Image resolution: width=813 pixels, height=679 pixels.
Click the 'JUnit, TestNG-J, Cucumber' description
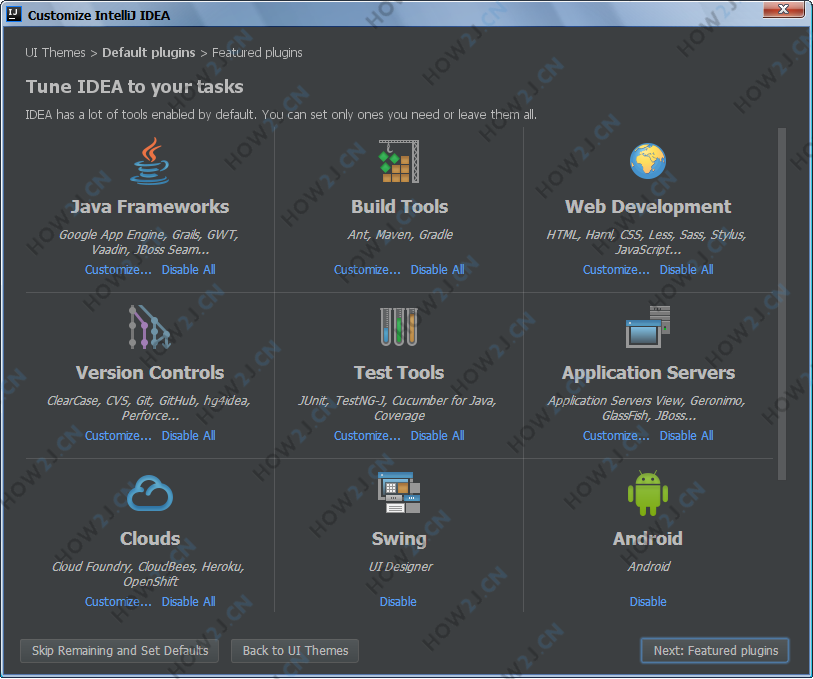click(398, 408)
